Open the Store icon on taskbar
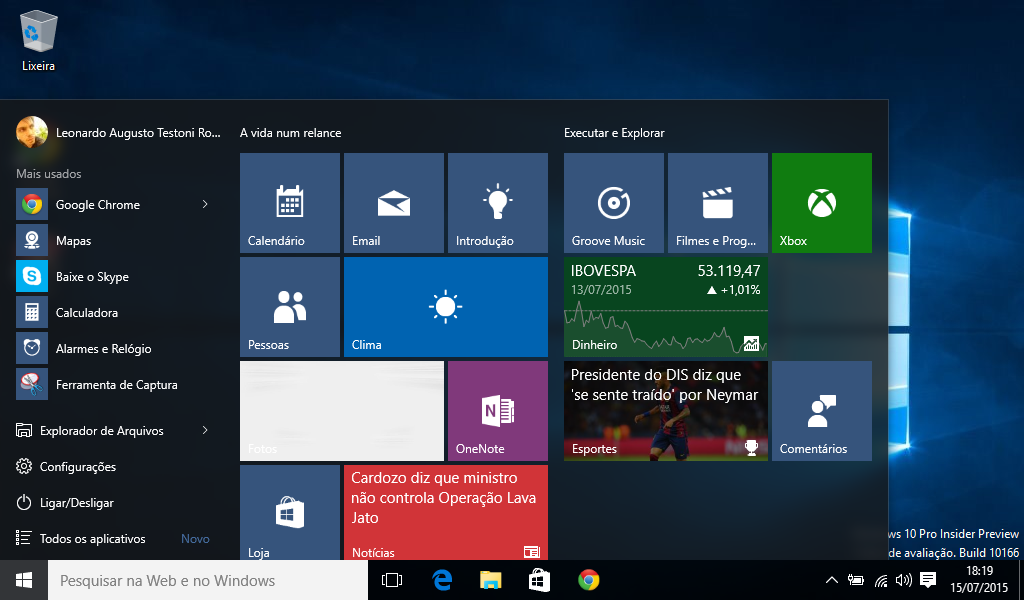1024x600 pixels. click(x=539, y=580)
